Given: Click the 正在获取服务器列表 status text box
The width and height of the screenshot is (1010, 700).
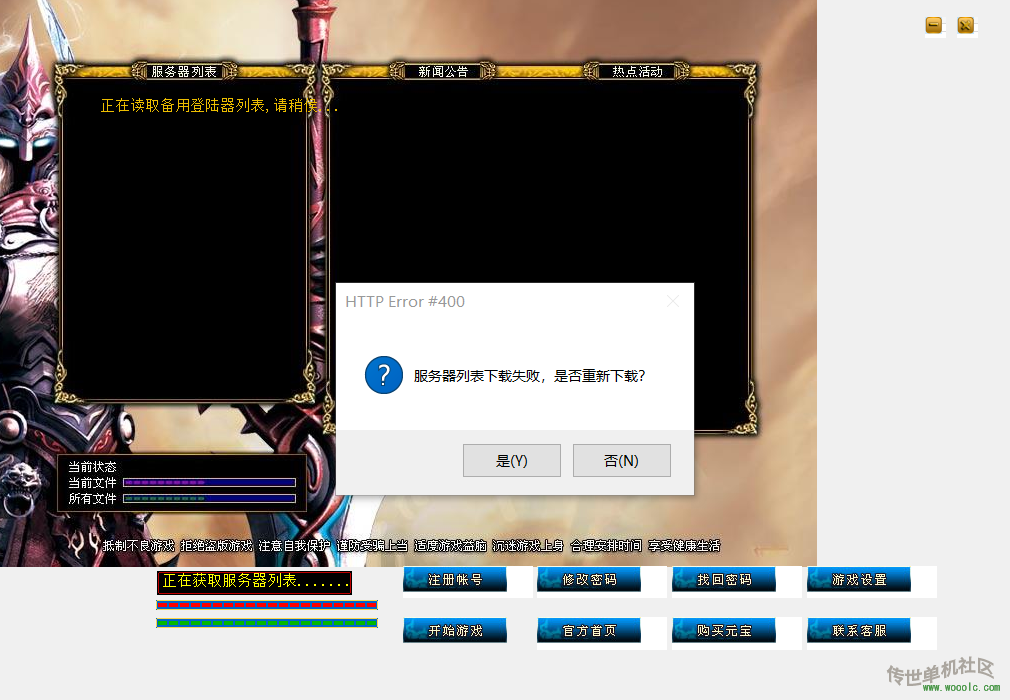Looking at the screenshot, I should click(254, 582).
